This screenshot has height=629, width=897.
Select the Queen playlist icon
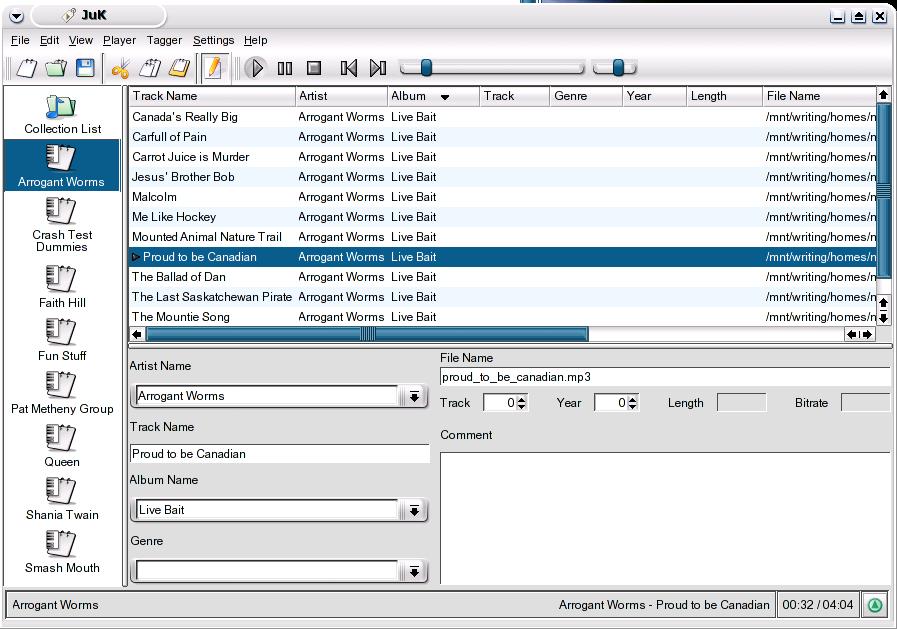coord(62,445)
